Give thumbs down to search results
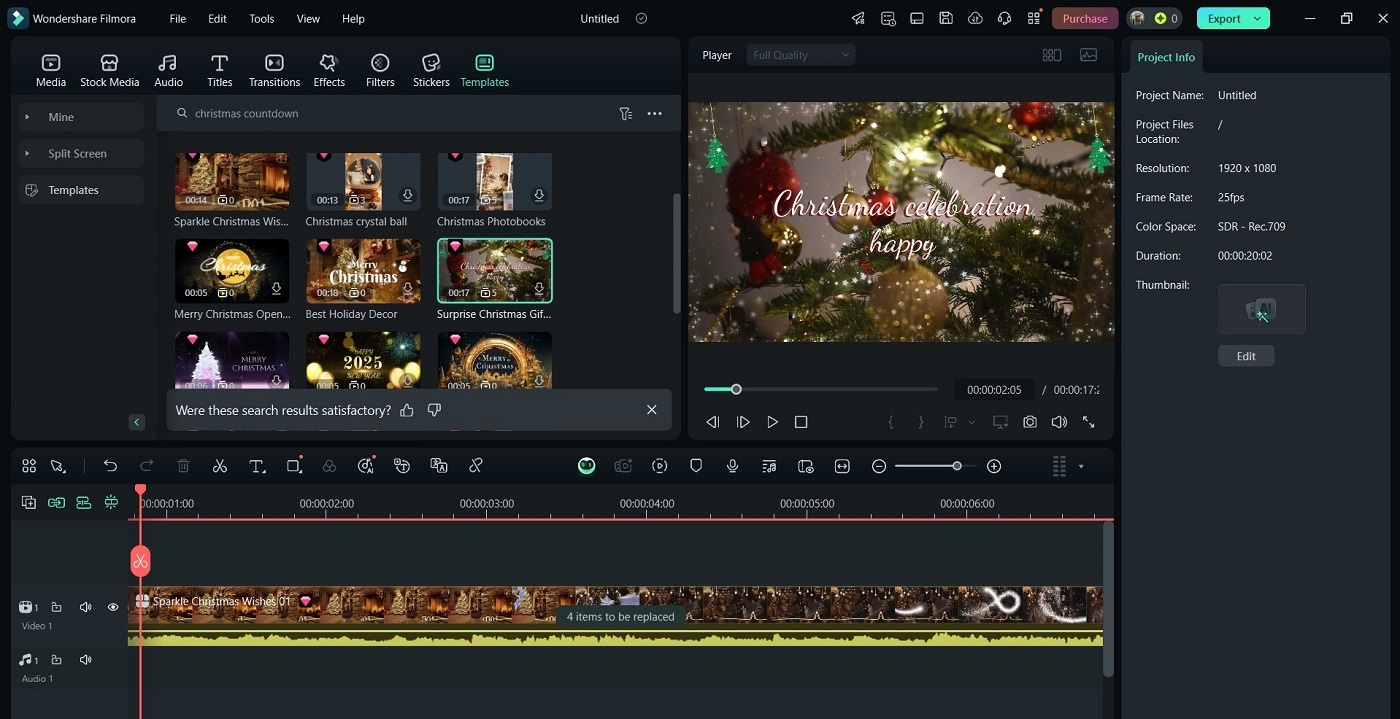 point(434,410)
